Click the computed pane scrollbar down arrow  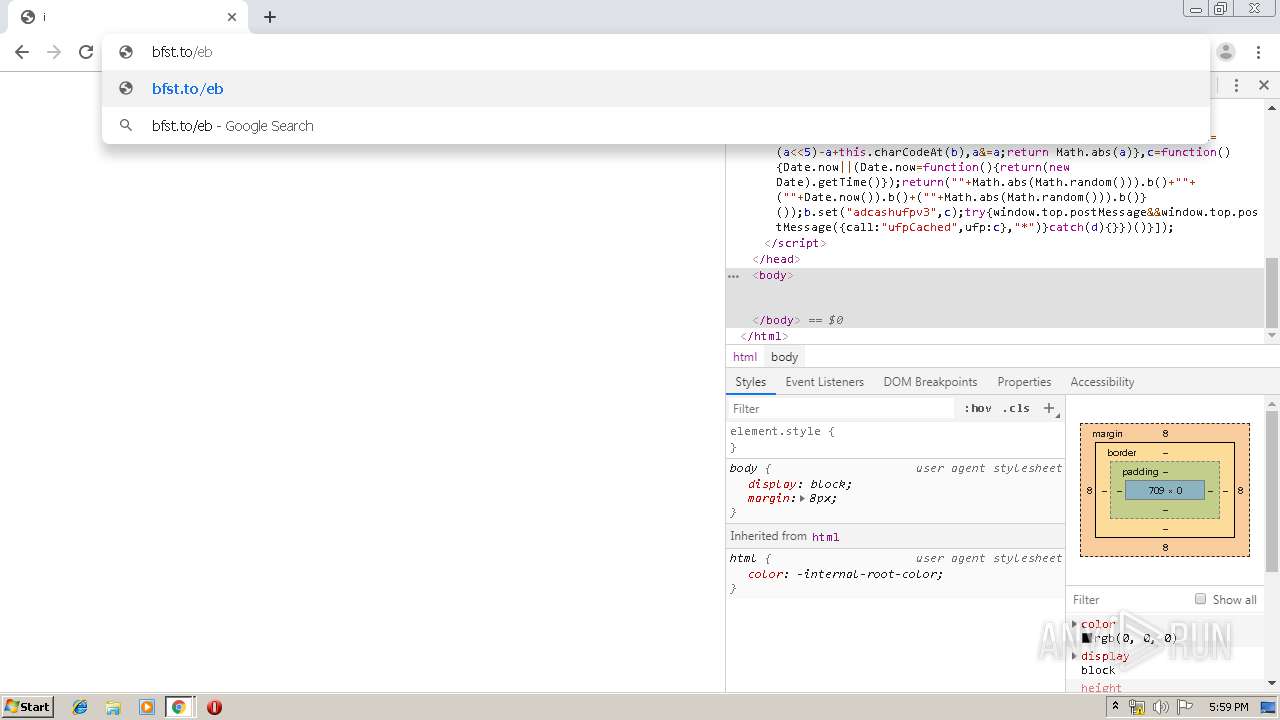coord(1272,683)
